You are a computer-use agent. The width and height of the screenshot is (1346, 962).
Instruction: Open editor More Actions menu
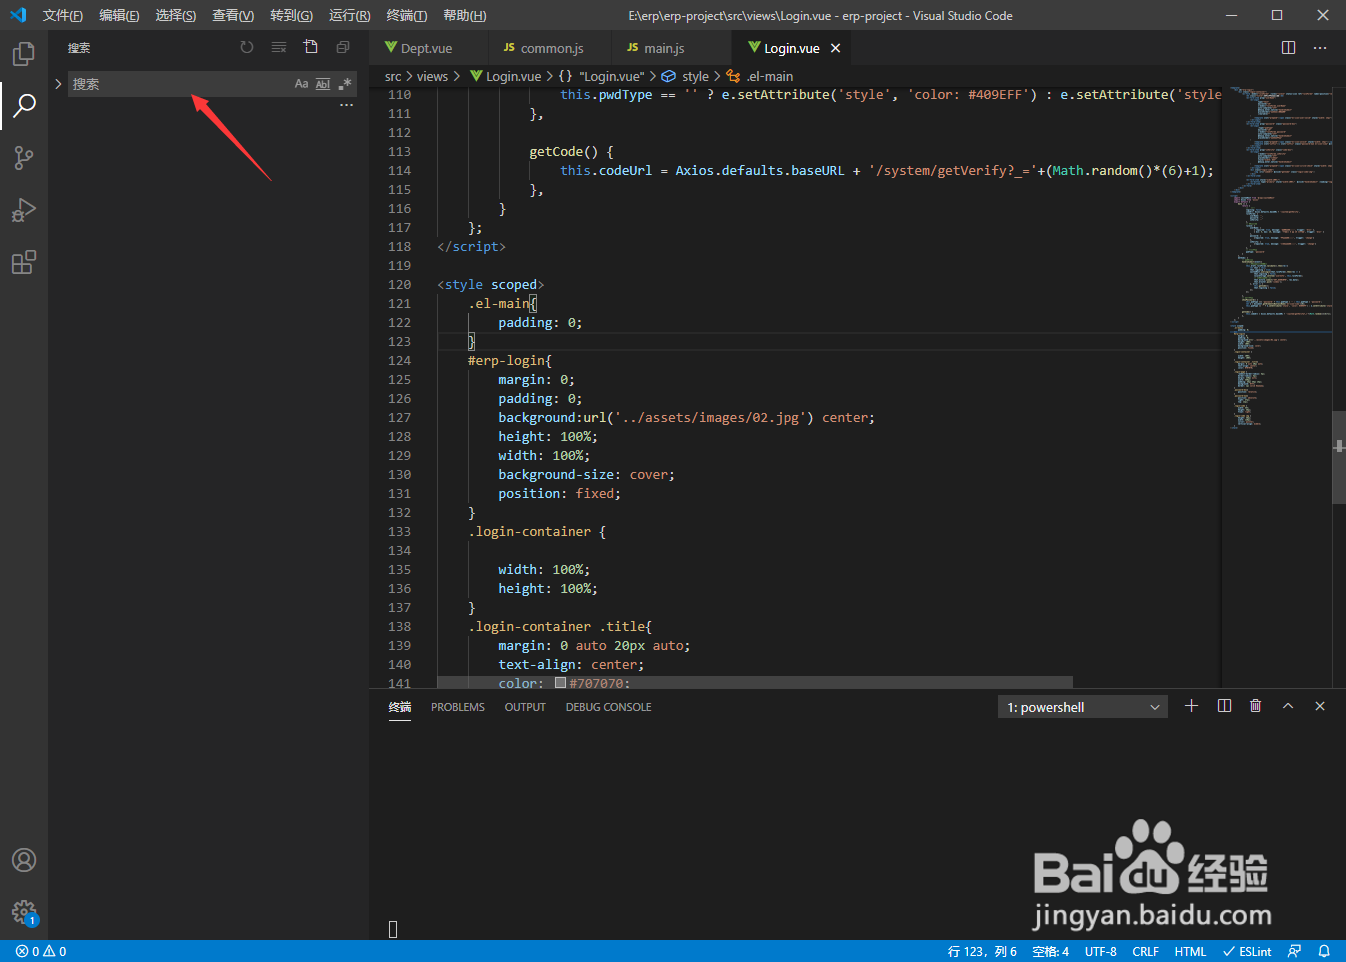point(1320,48)
